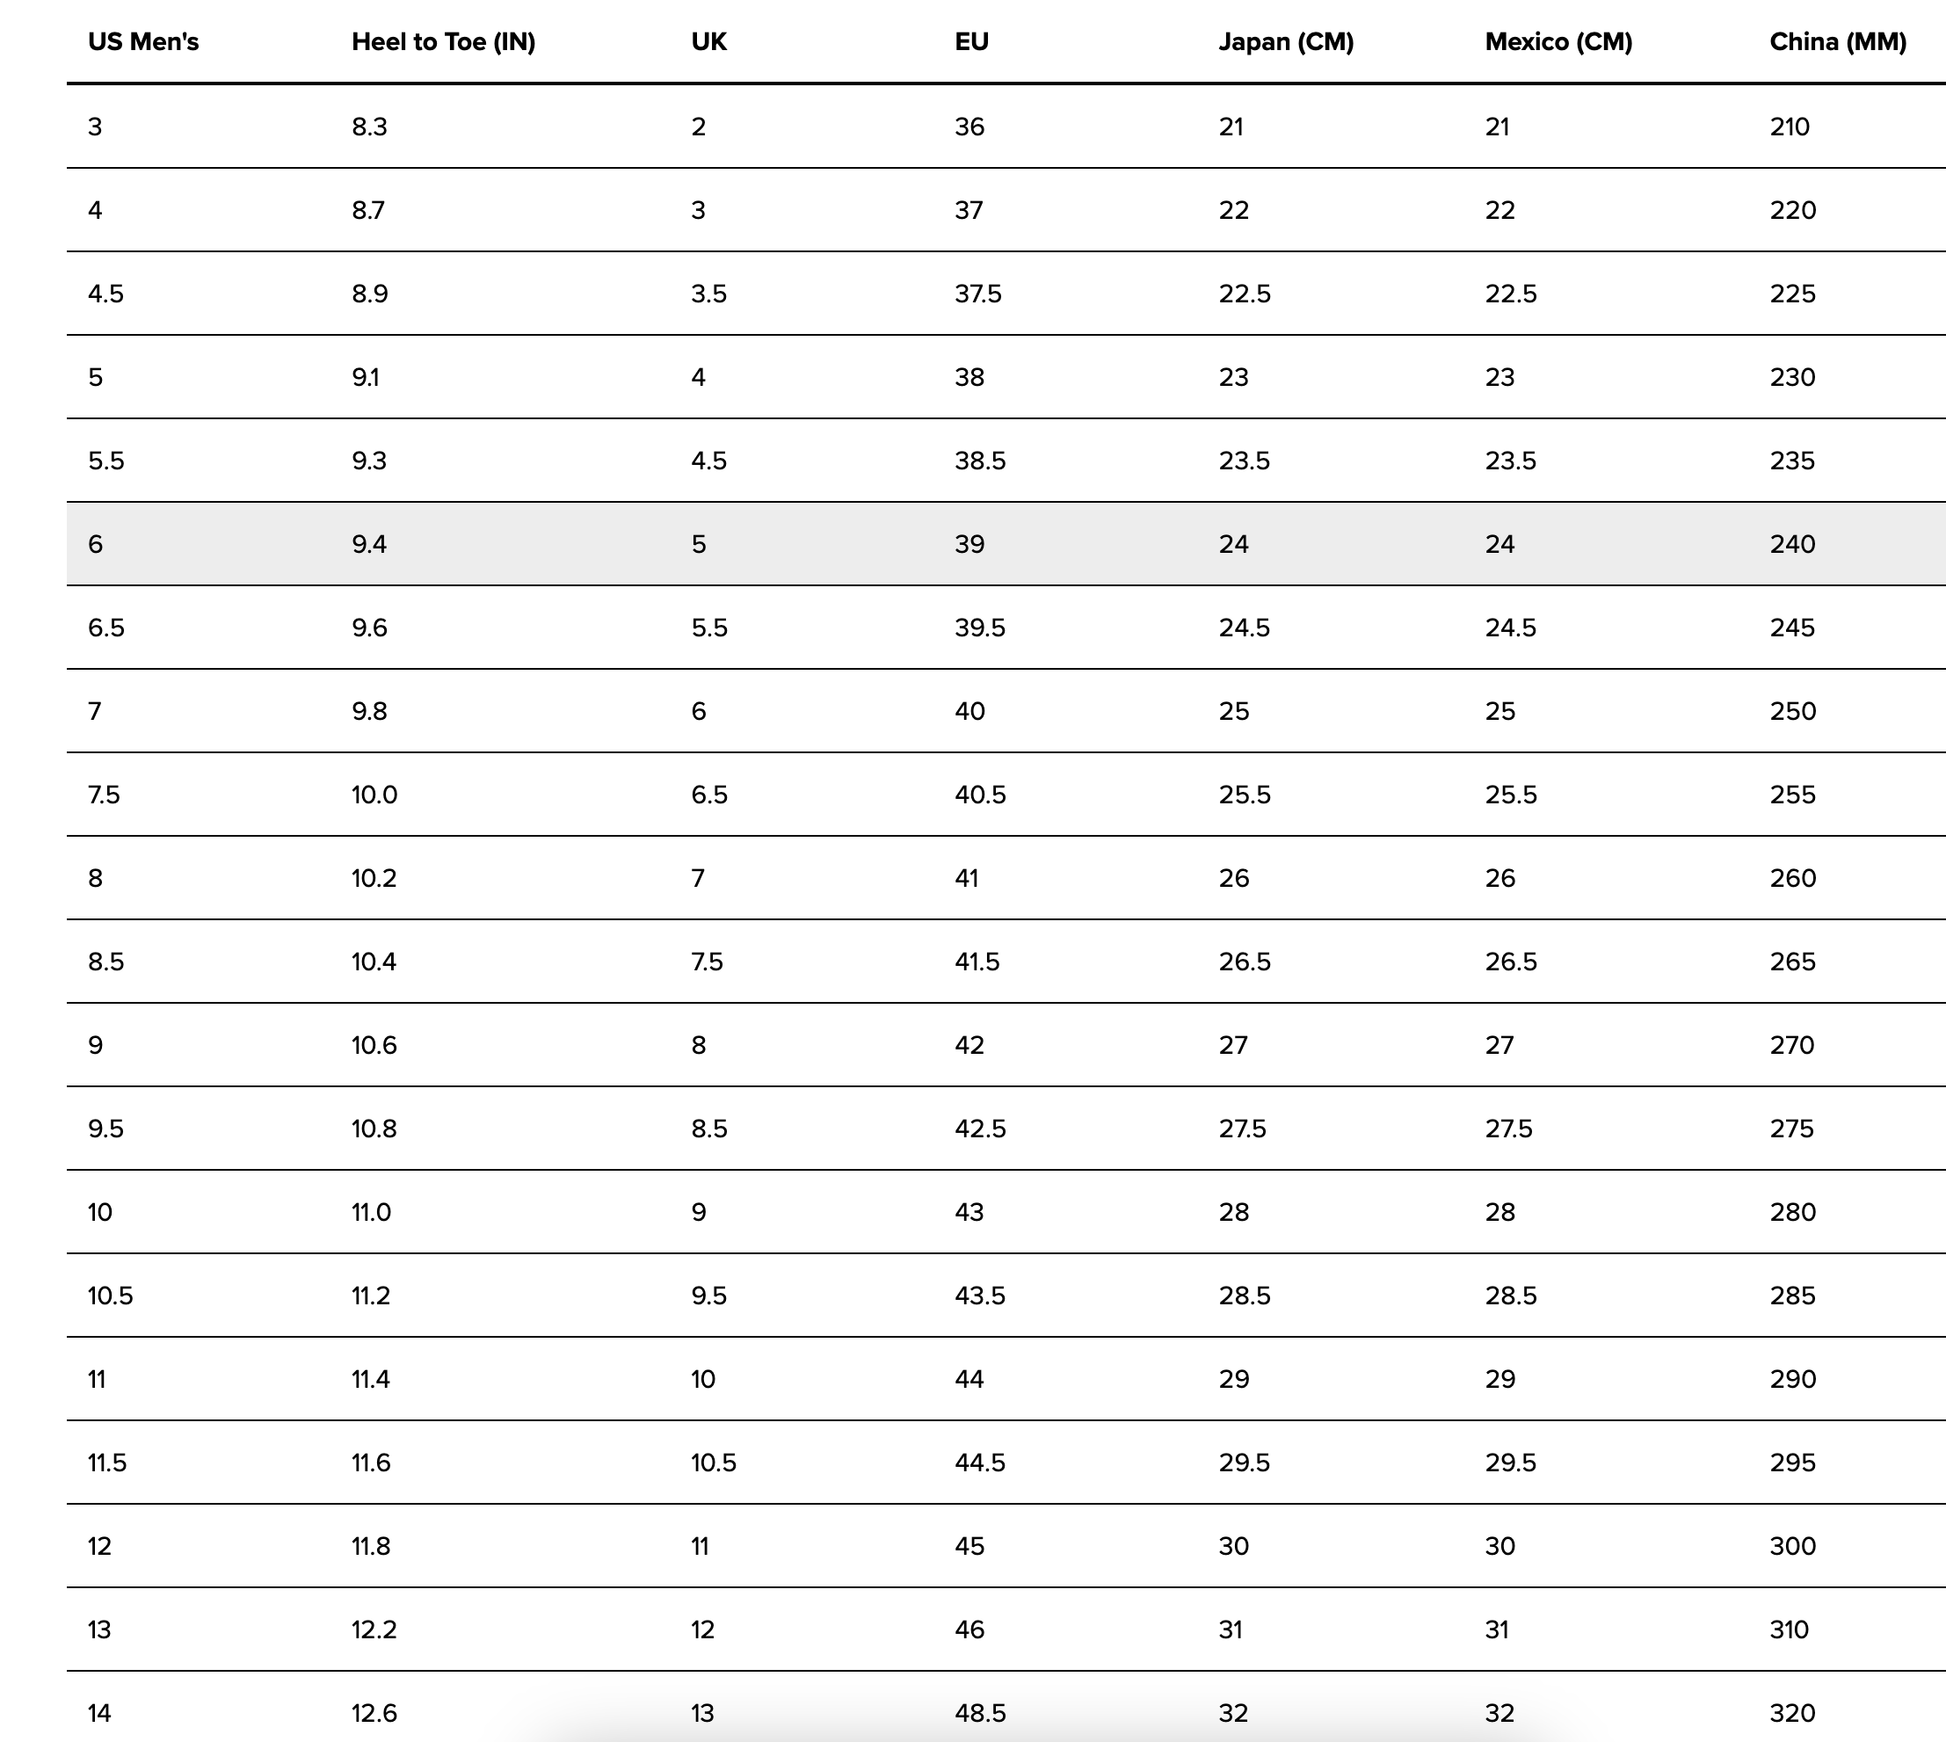This screenshot has width=1946, height=1742.
Task: Click the highlighted US Men's size 6 cell
Action: [x=95, y=544]
